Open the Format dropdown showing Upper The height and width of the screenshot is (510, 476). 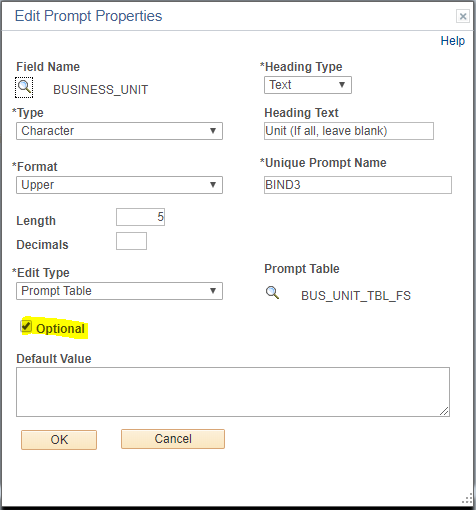[x=119, y=185]
